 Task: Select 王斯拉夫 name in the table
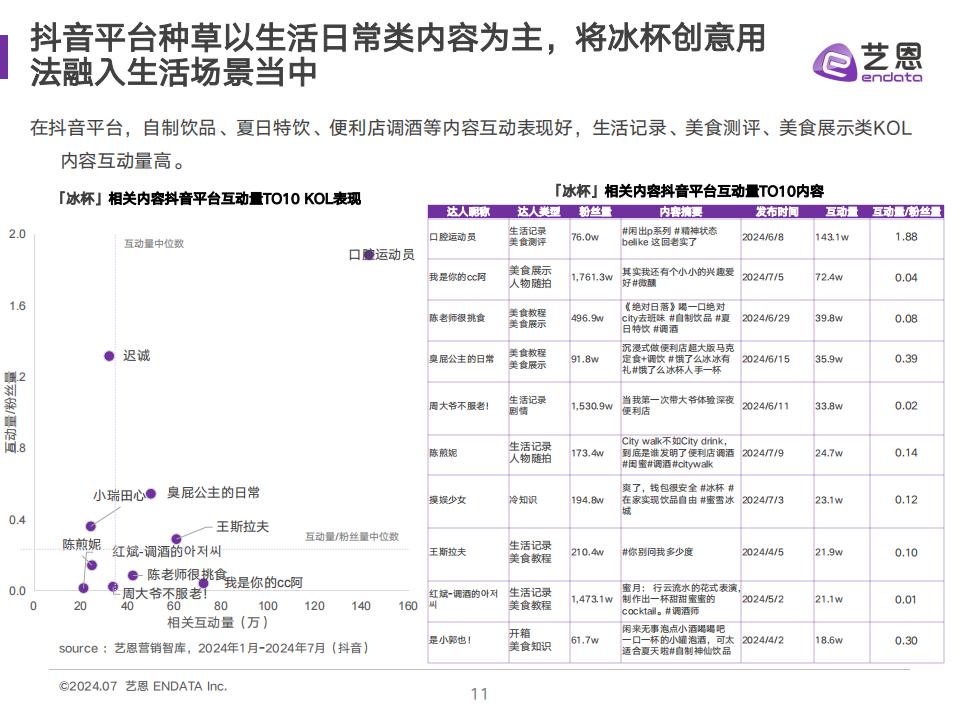pos(448,552)
